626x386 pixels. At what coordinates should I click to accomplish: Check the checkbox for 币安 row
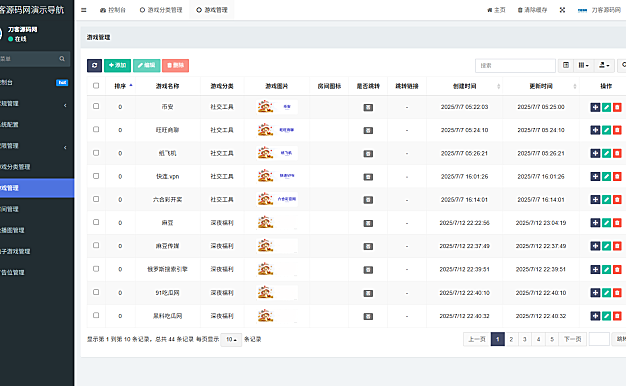(96, 106)
